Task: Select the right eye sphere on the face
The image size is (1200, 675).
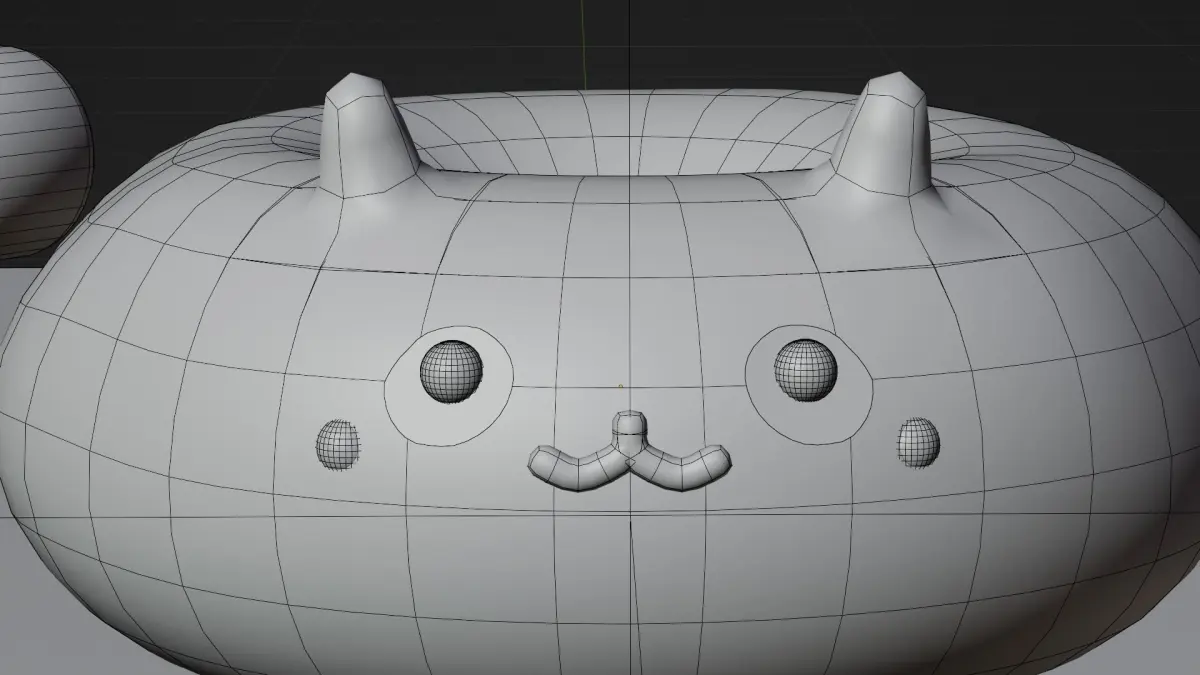Action: pos(806,370)
